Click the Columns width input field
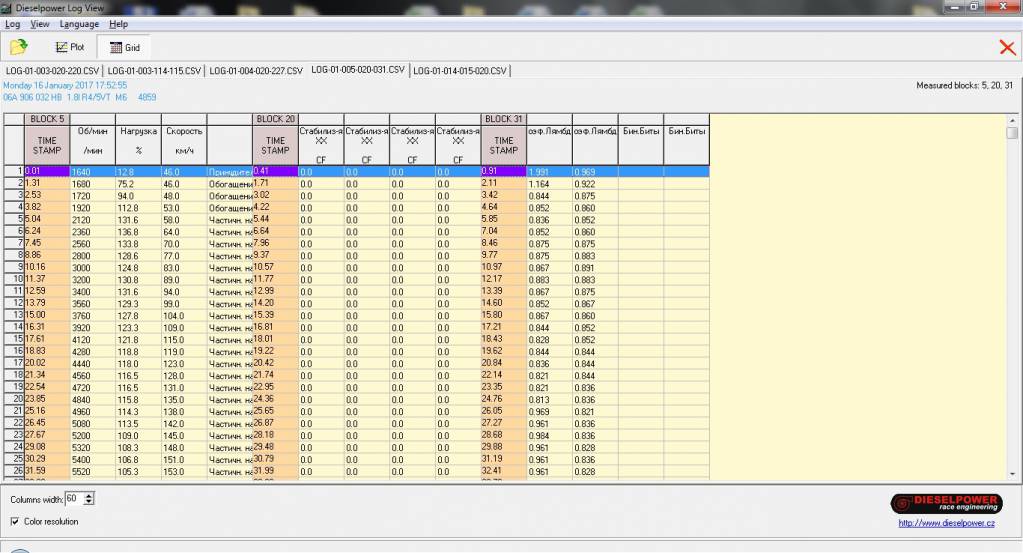Screen dimensions: 1023x553 tap(74, 498)
